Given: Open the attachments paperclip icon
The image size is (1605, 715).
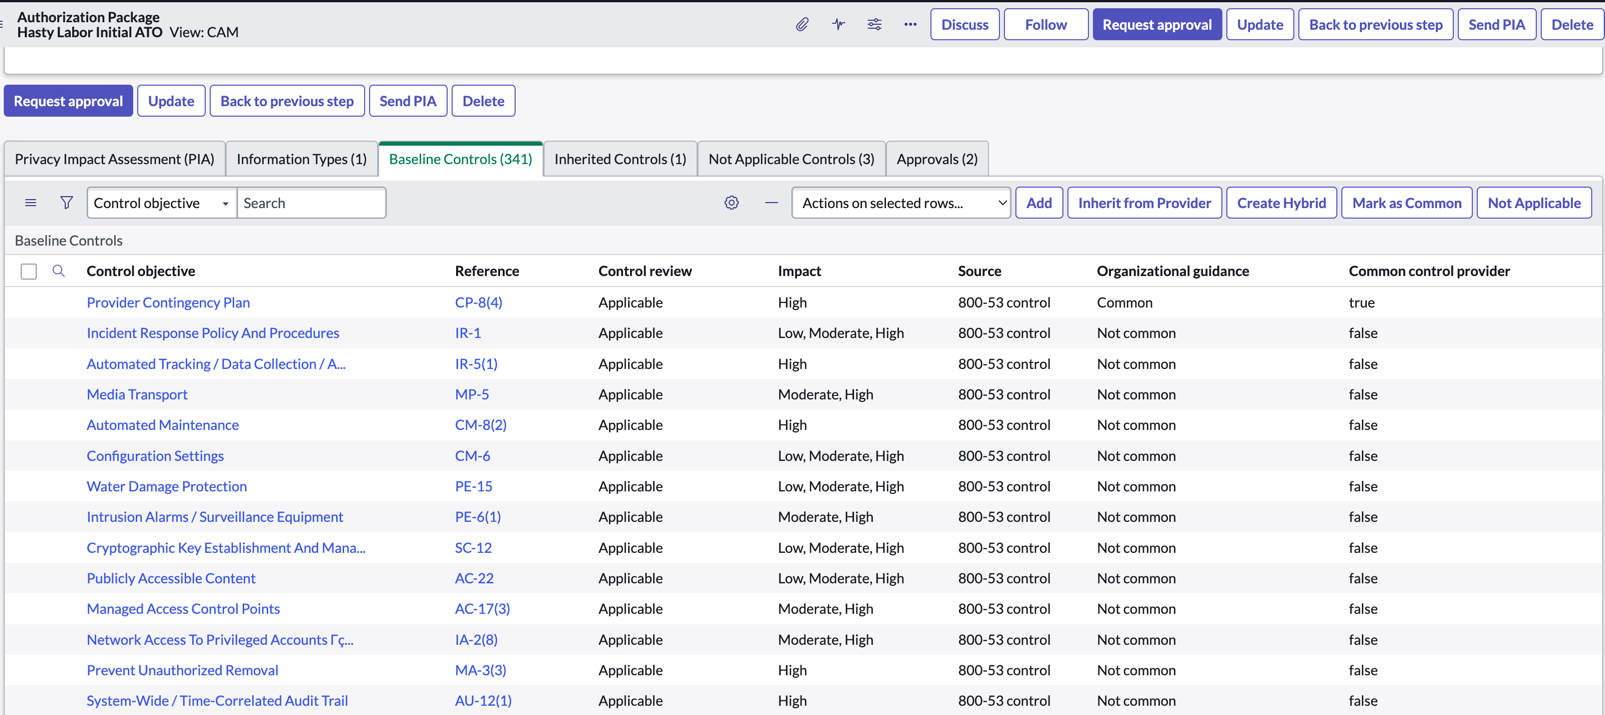Looking at the screenshot, I should (802, 24).
